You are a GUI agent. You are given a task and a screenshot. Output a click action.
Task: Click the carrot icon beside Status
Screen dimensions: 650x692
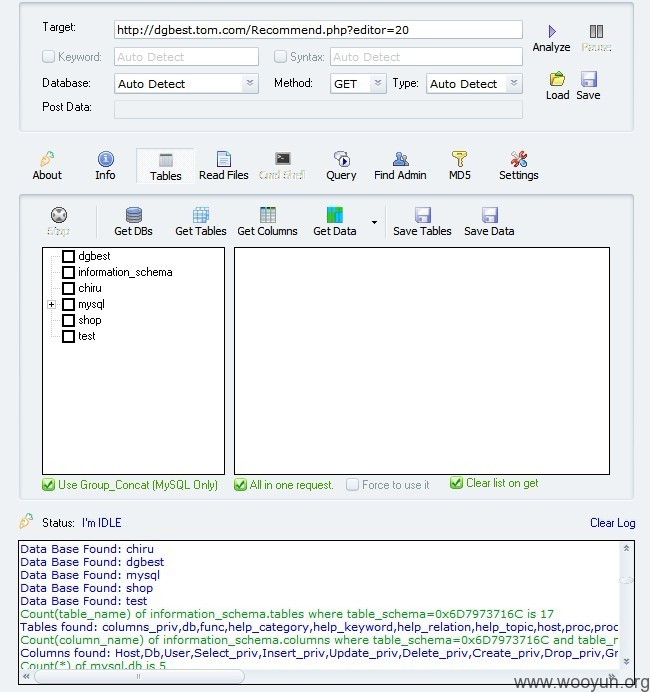click(x=26, y=521)
